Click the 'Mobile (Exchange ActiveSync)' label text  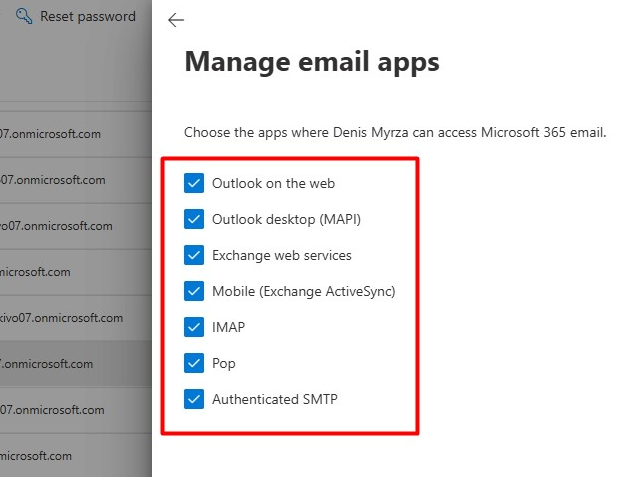(303, 291)
